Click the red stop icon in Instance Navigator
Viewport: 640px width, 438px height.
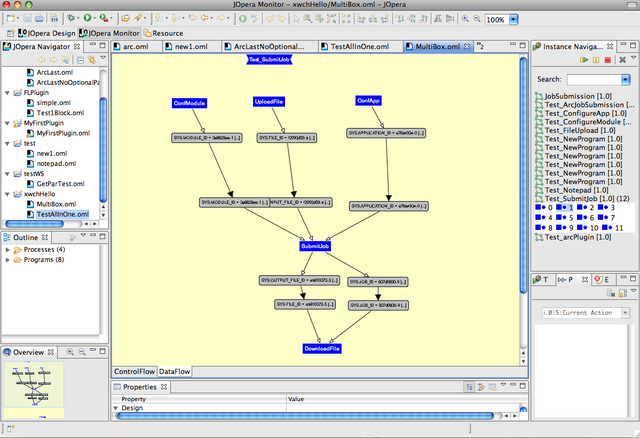[607, 60]
